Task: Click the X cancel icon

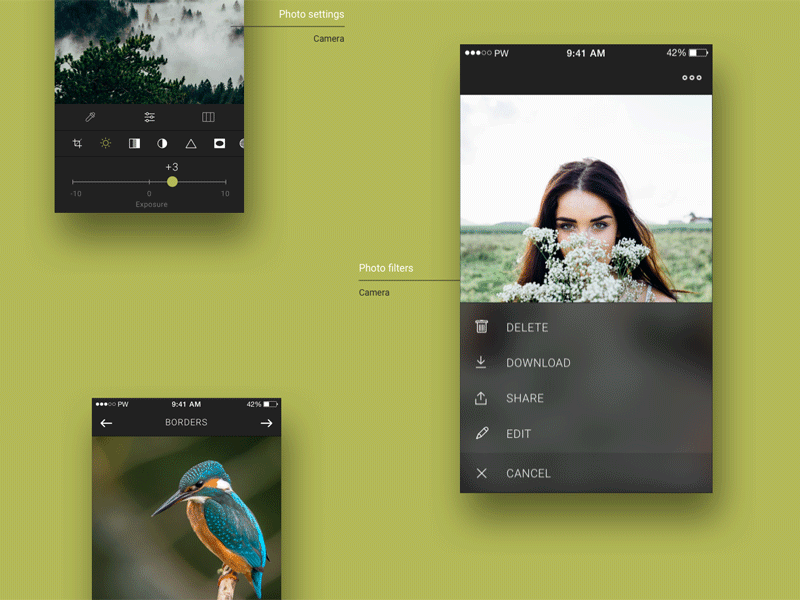Action: pos(482,473)
